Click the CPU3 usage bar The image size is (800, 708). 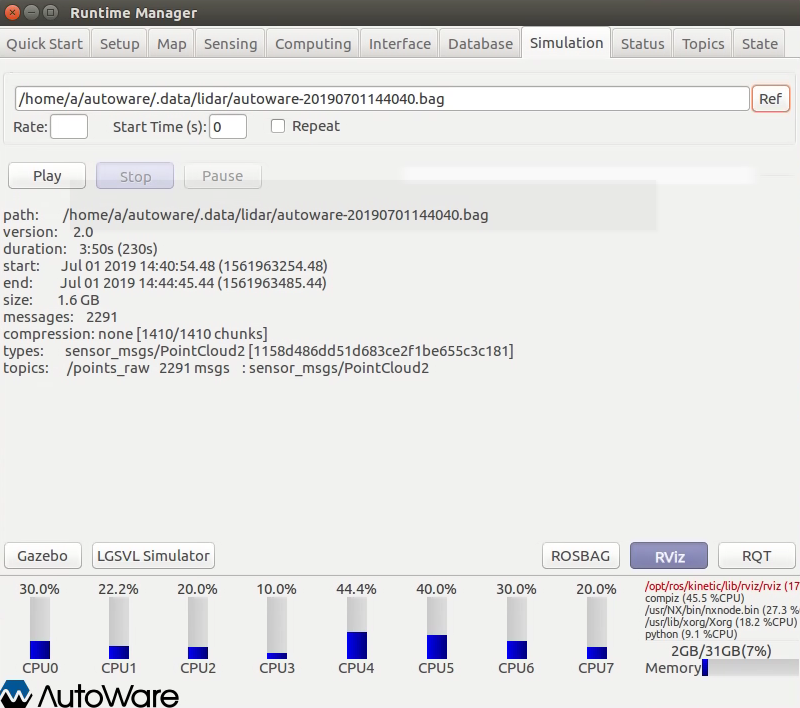[277, 628]
